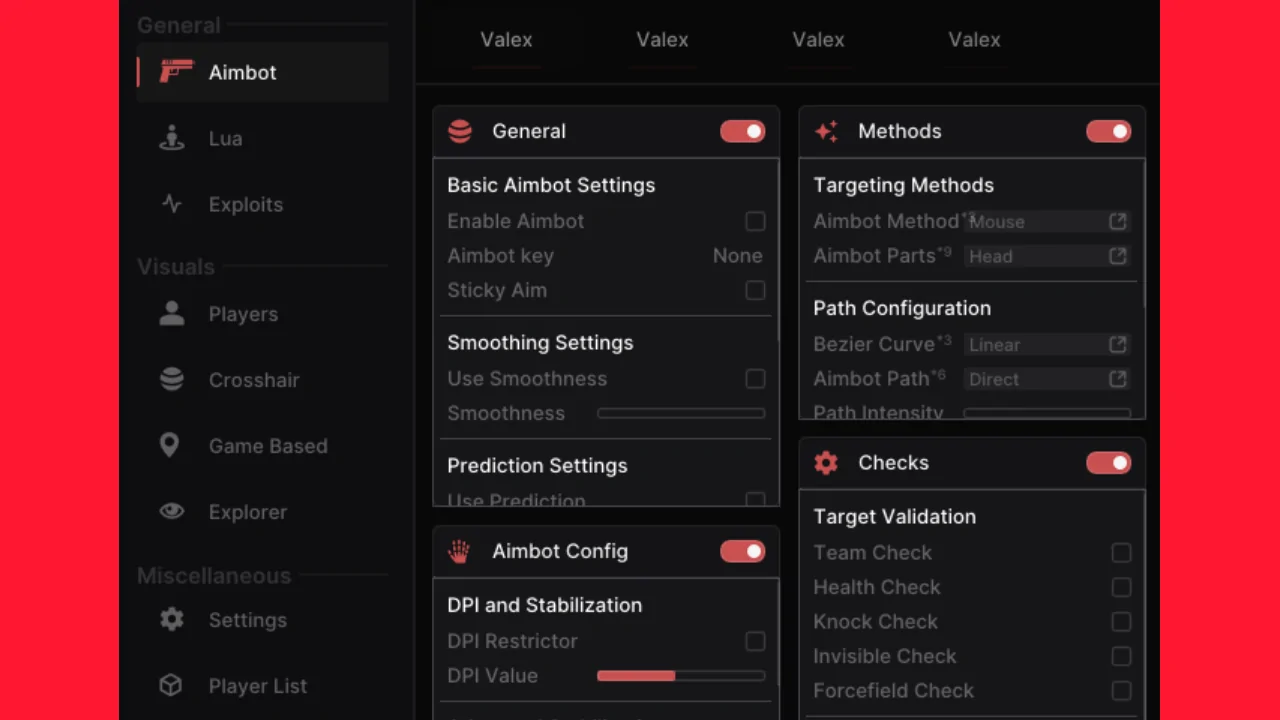The height and width of the screenshot is (720, 1280).
Task: Check the Invisible Check checkbox
Action: coord(1121,656)
